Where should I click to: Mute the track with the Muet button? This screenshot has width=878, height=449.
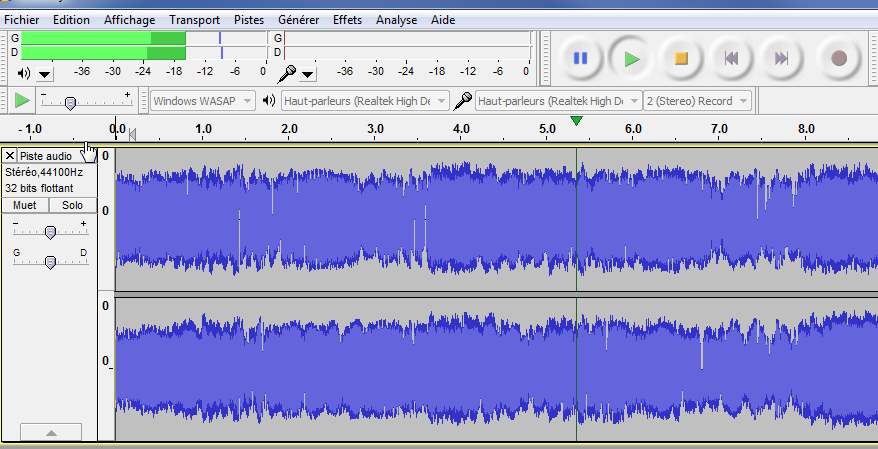(x=25, y=205)
